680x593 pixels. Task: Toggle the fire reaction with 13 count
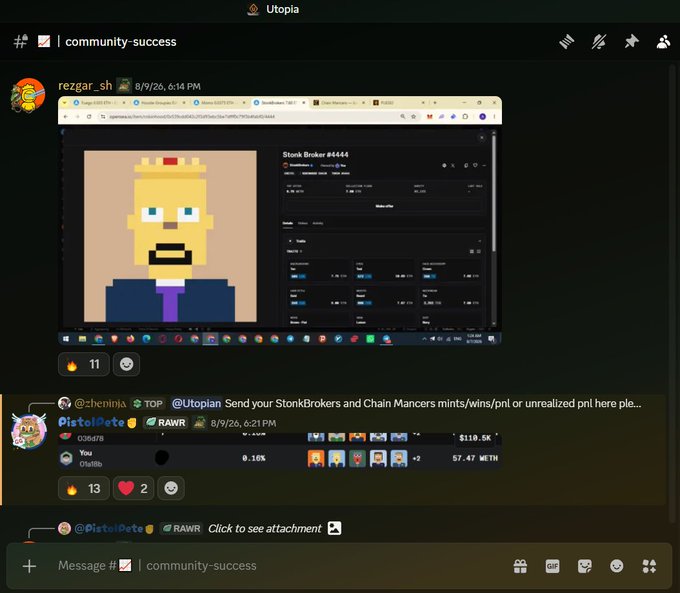[83, 488]
